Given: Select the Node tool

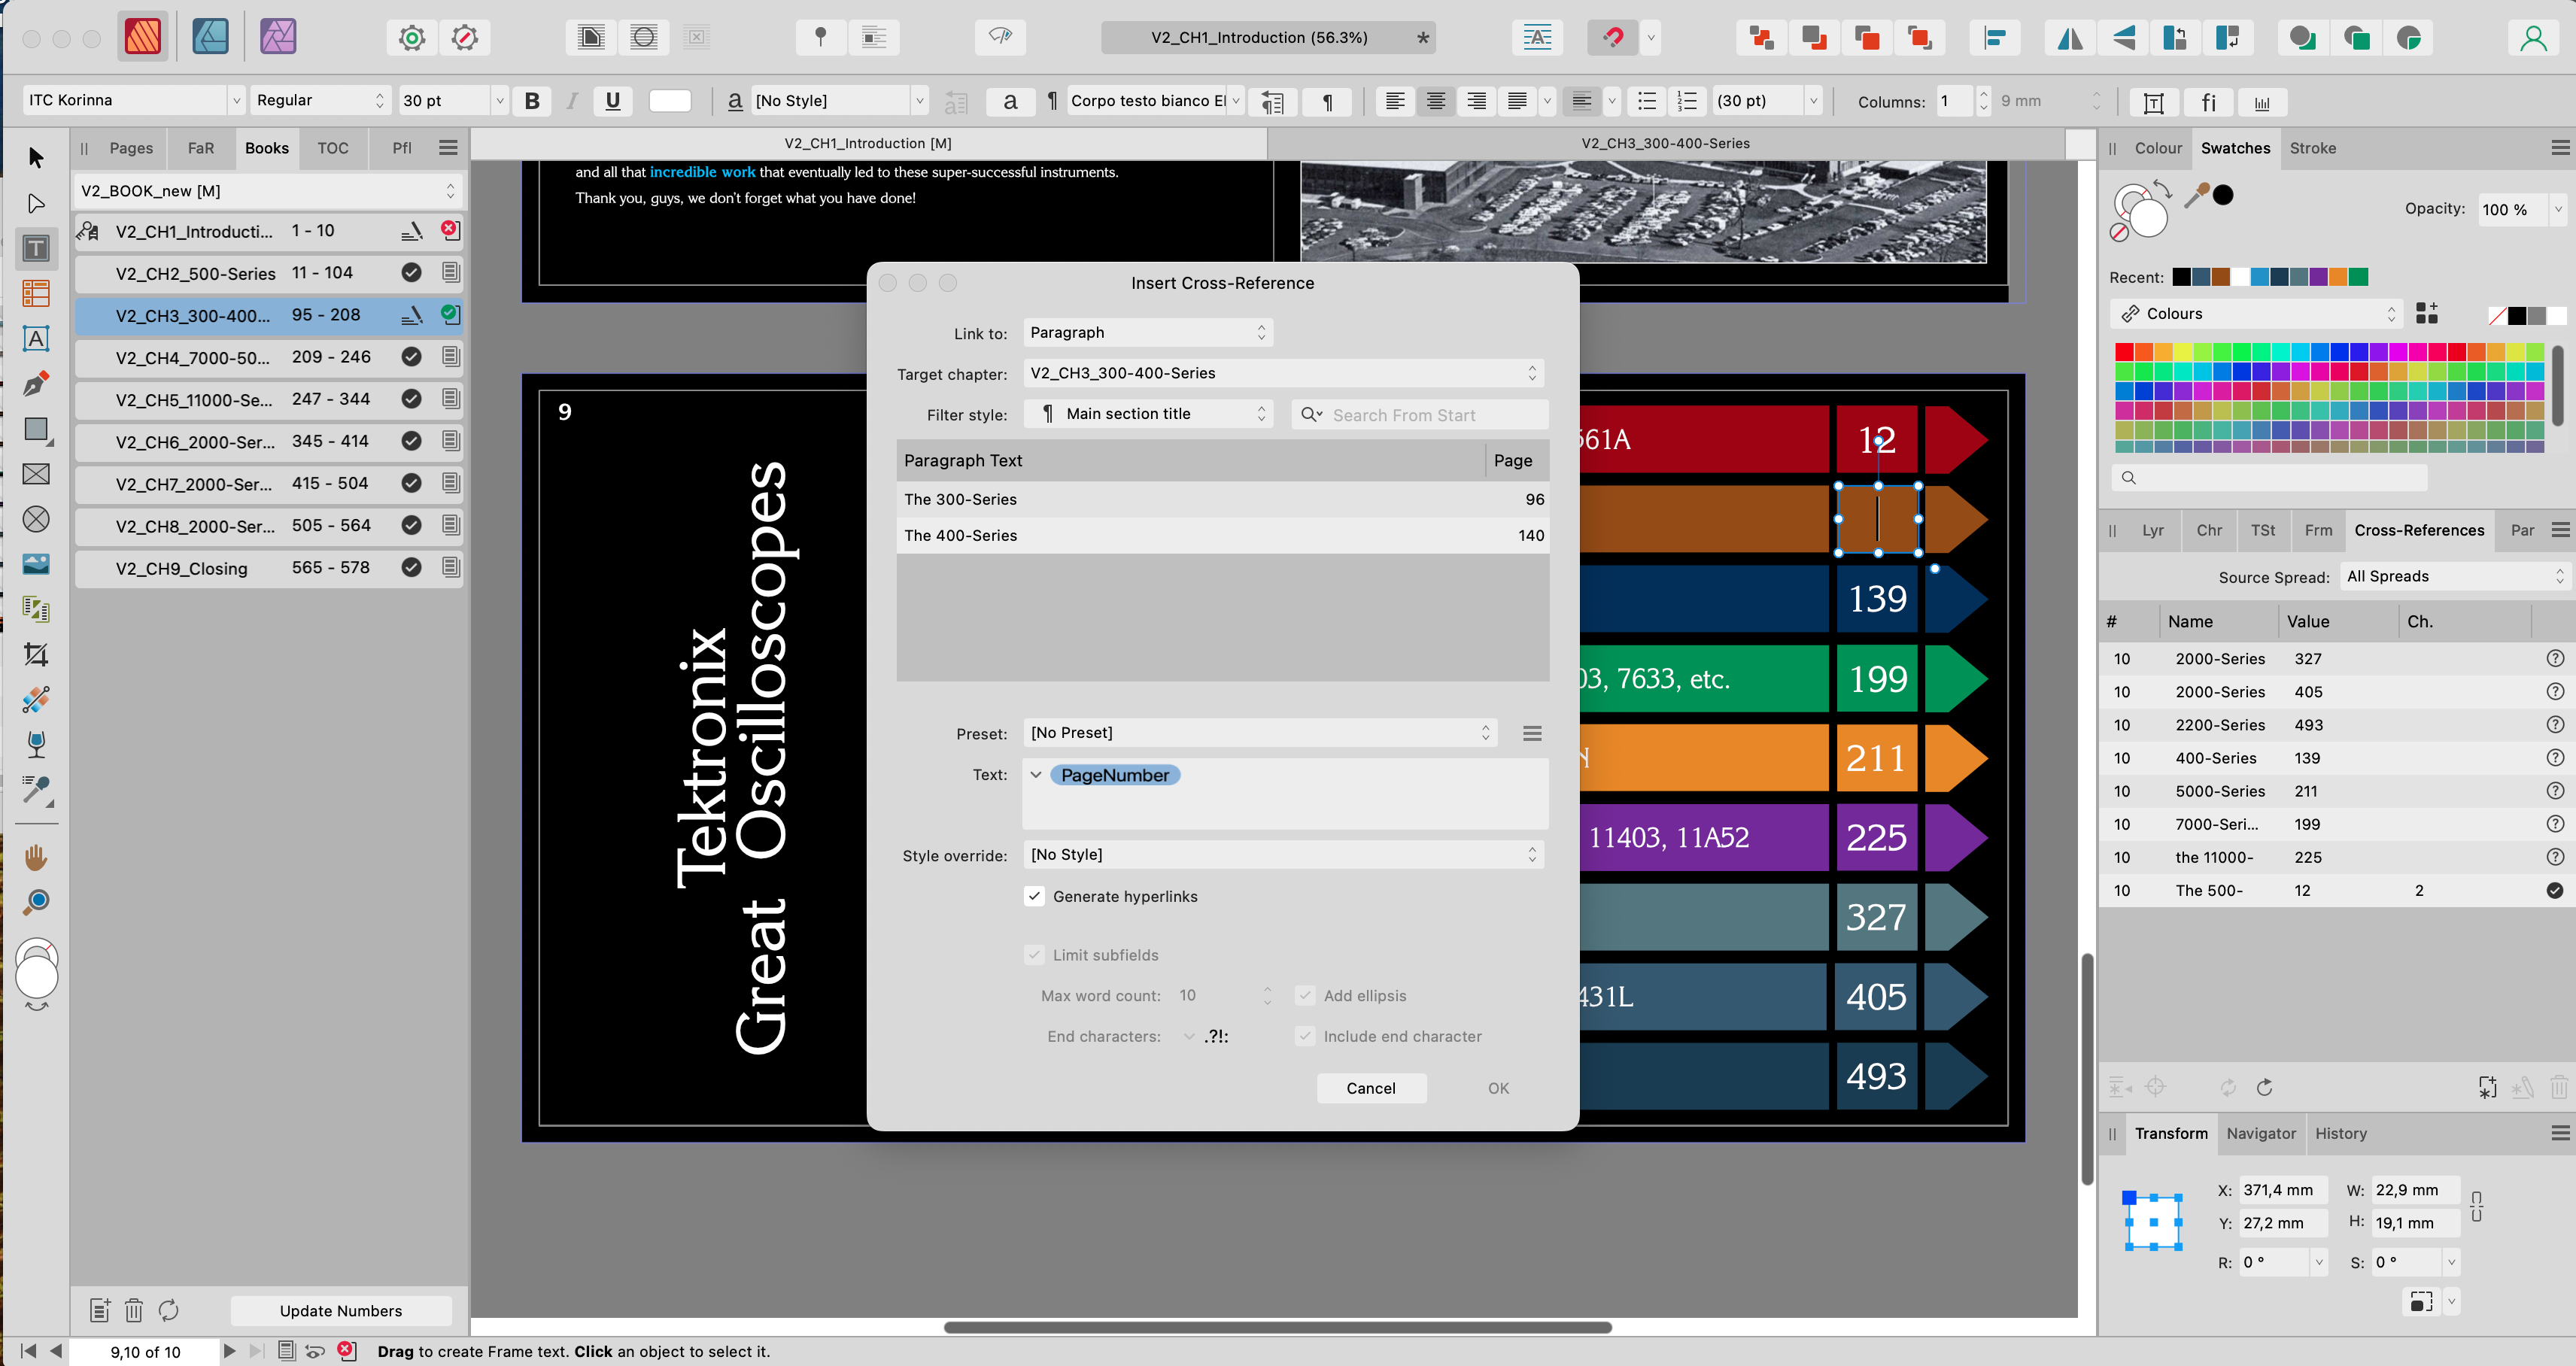Looking at the screenshot, I should coord(36,203).
